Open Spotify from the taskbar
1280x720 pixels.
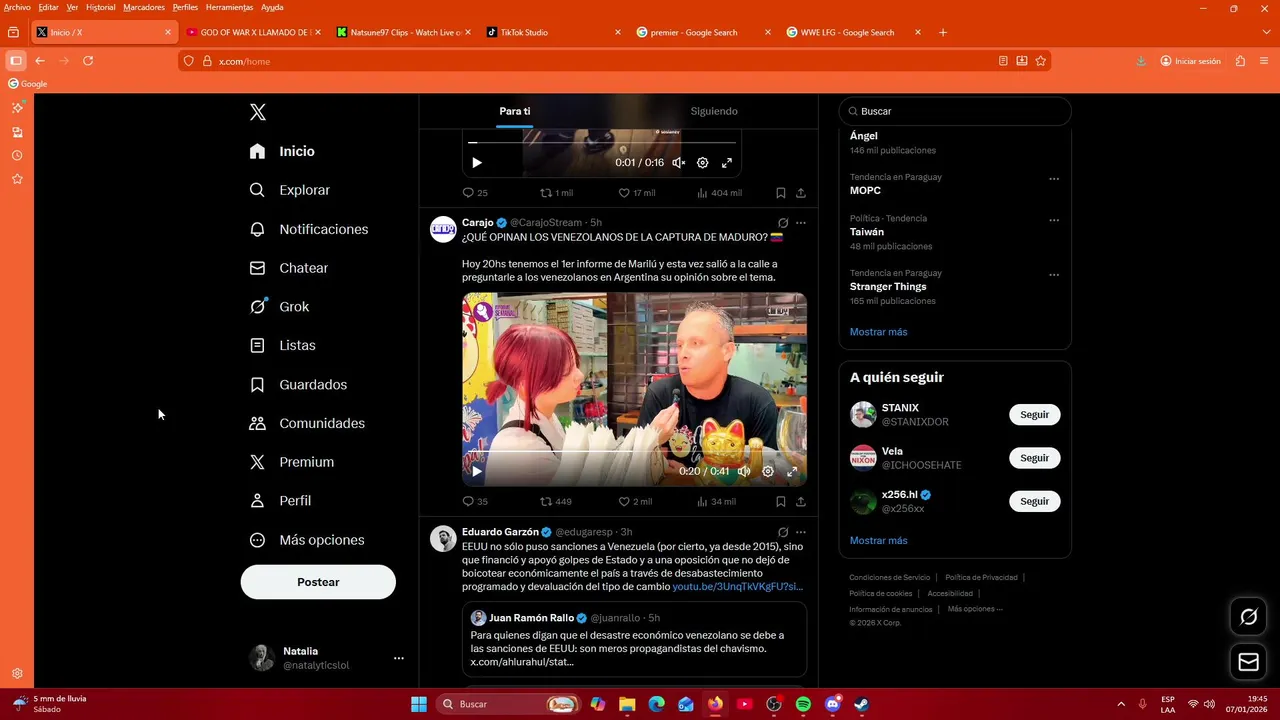click(803, 704)
